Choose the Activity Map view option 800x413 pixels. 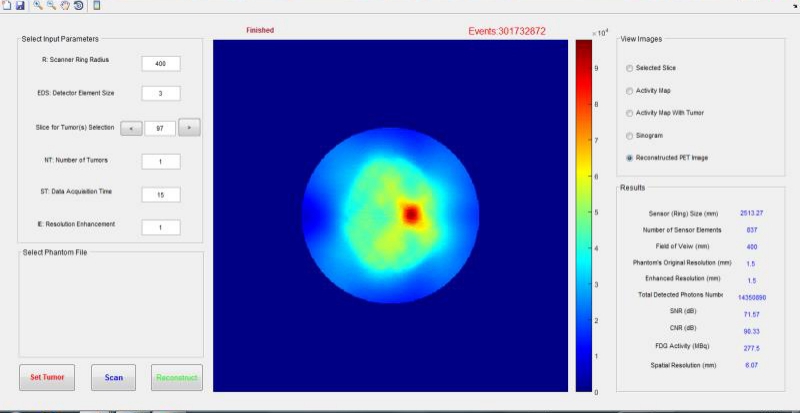tap(629, 90)
